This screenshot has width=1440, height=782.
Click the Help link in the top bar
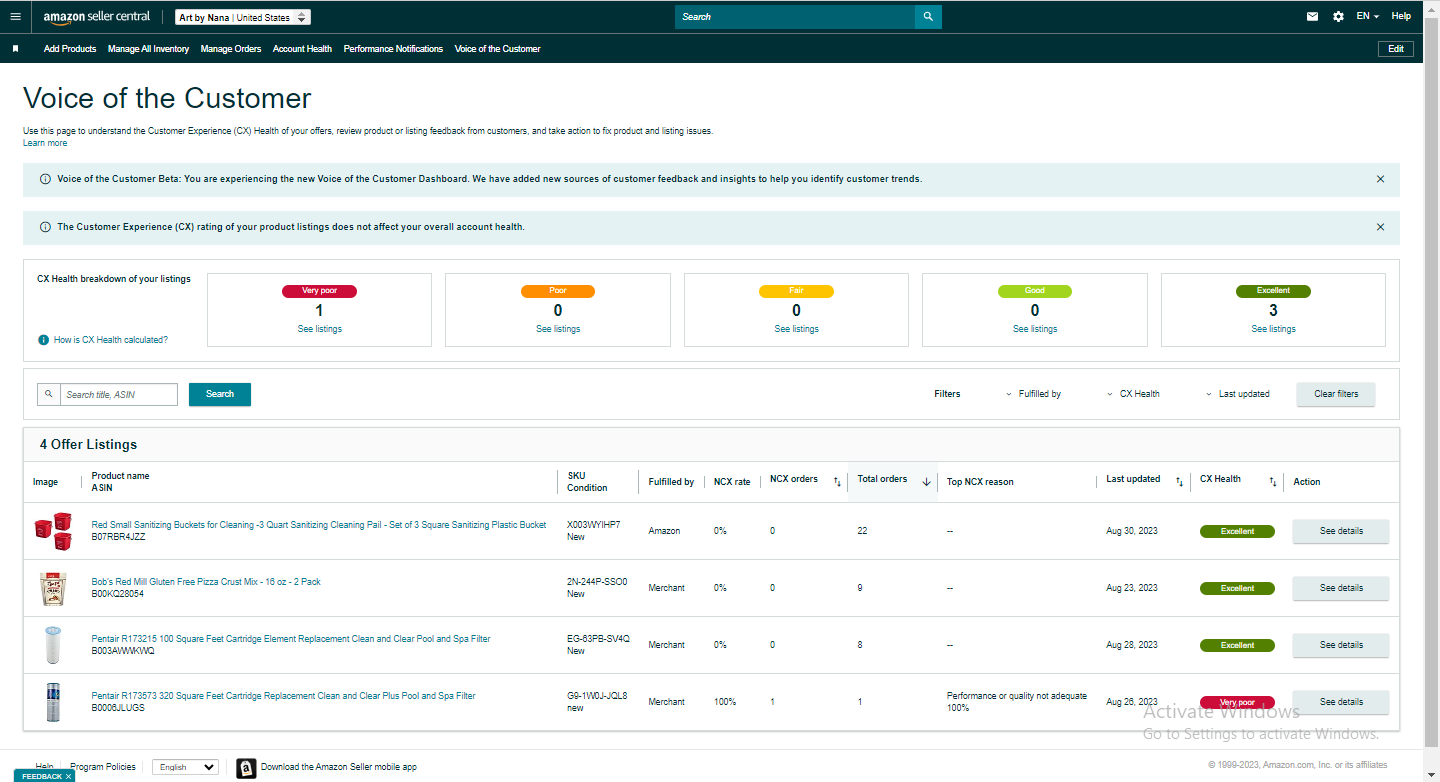pos(1401,17)
